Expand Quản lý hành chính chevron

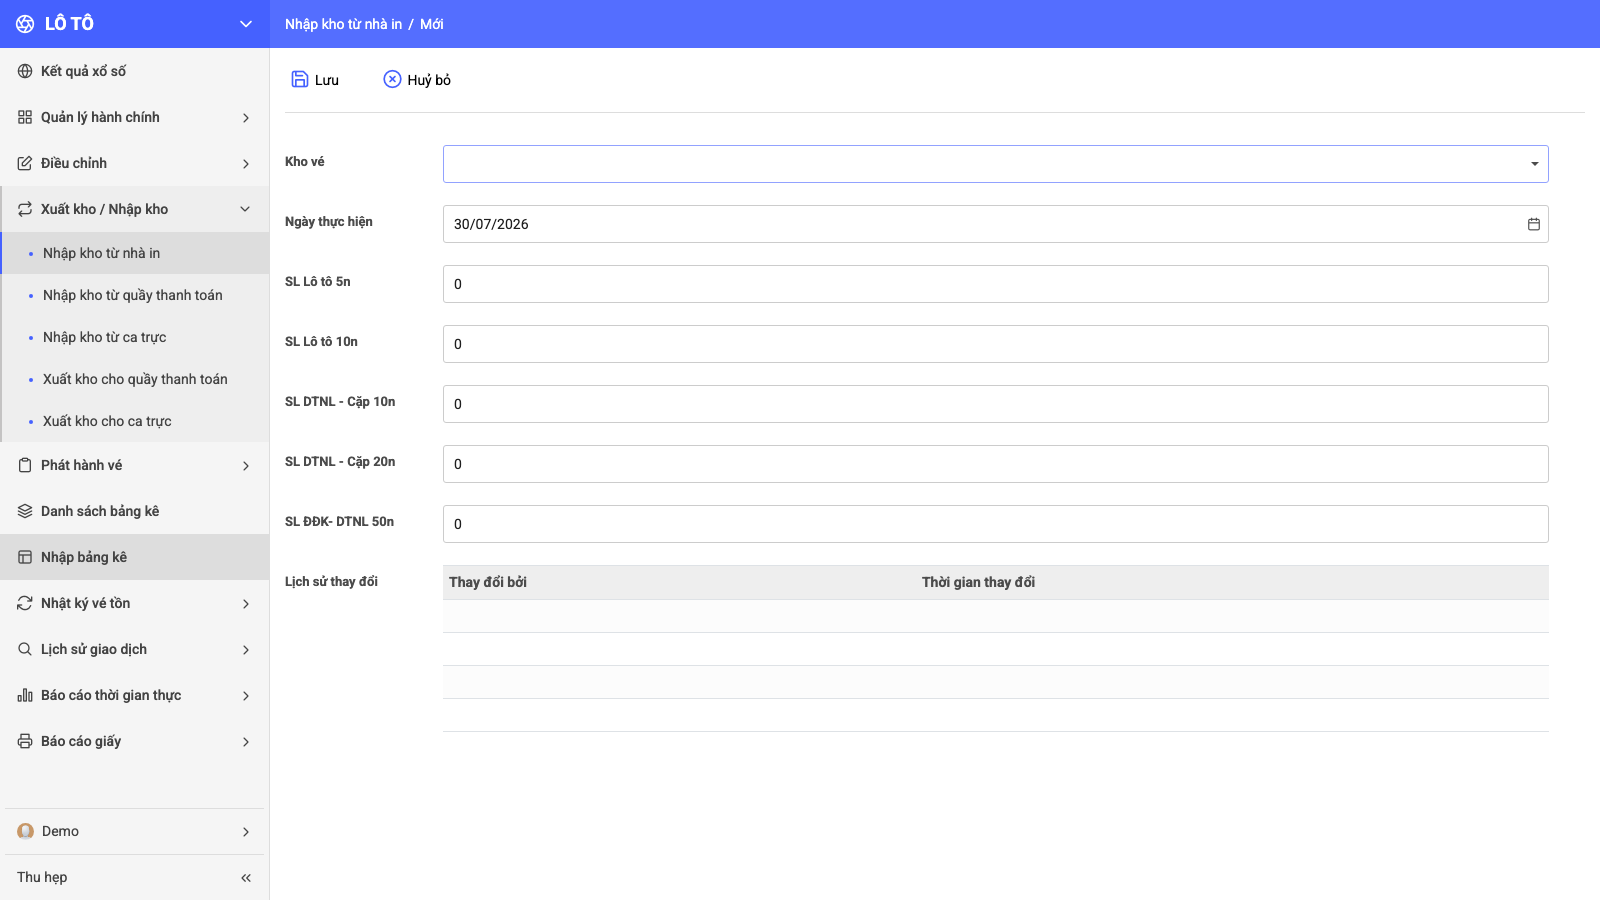tap(246, 118)
